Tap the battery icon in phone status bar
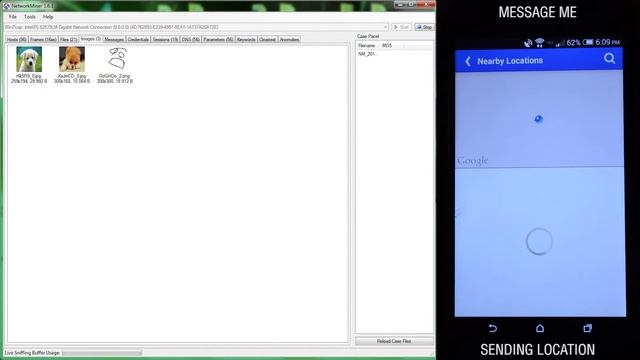640x360 pixels. click(x=588, y=42)
